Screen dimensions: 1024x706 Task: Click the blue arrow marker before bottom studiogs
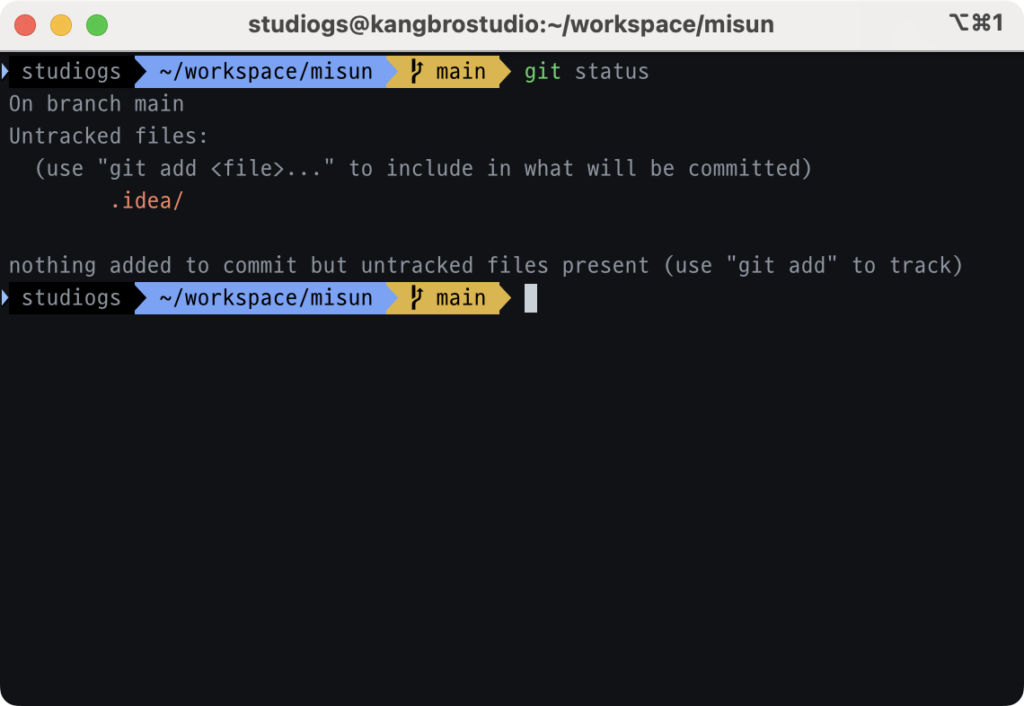(x=5, y=298)
